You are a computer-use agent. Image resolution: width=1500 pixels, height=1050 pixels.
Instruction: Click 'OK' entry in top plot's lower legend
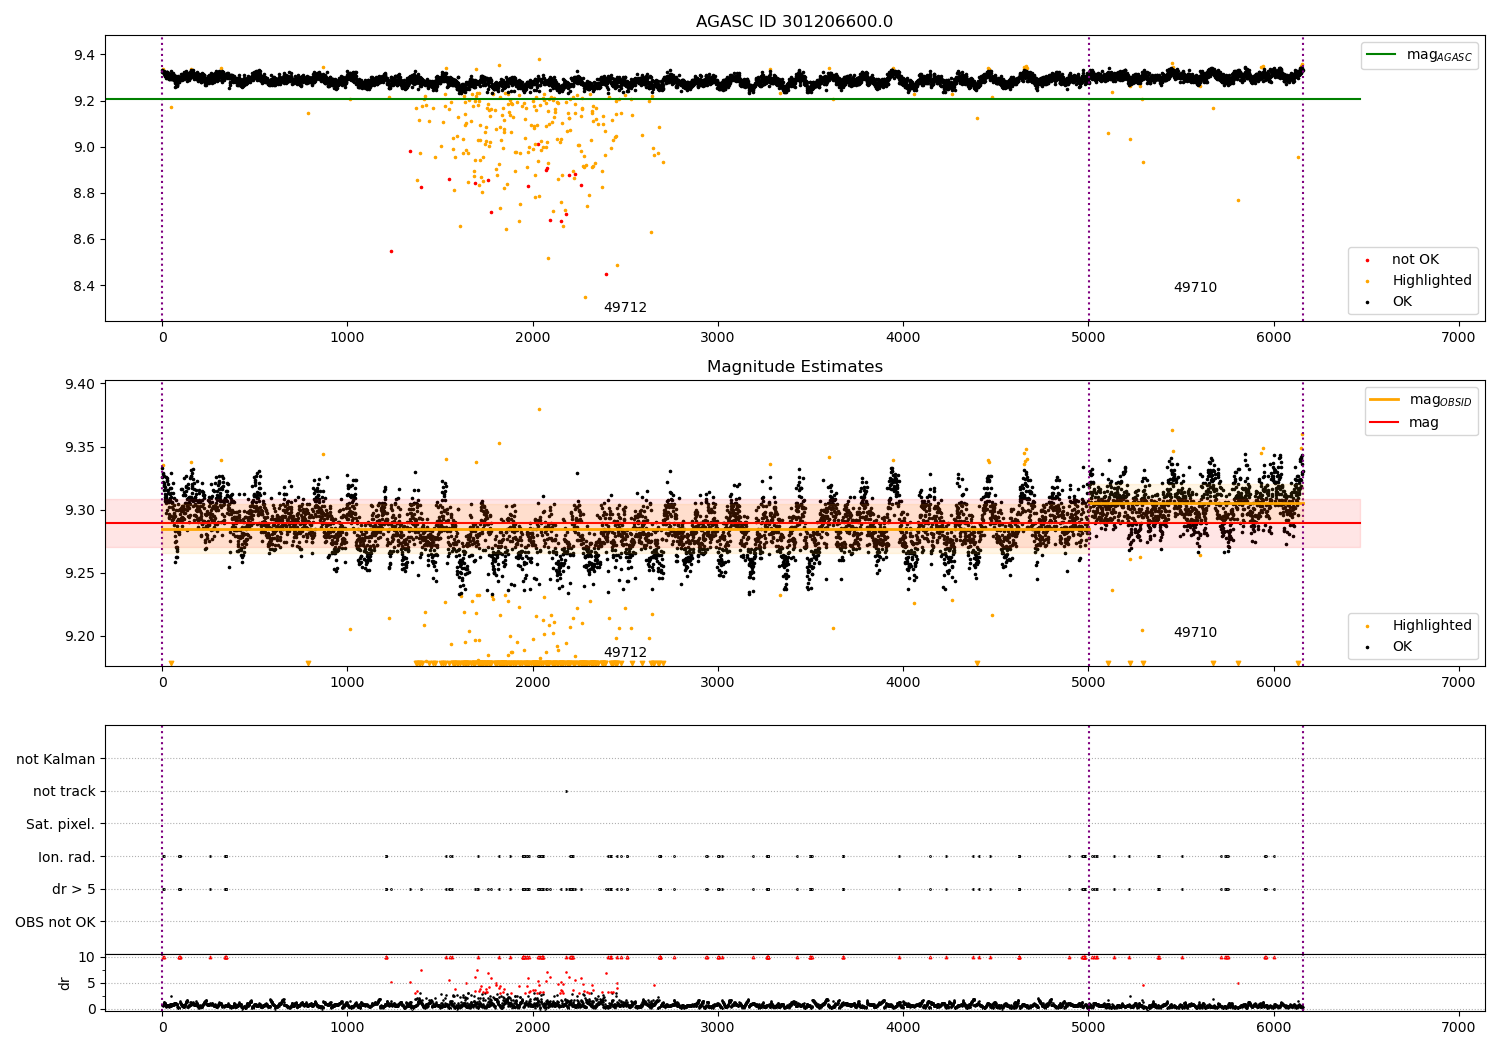coord(1402,302)
